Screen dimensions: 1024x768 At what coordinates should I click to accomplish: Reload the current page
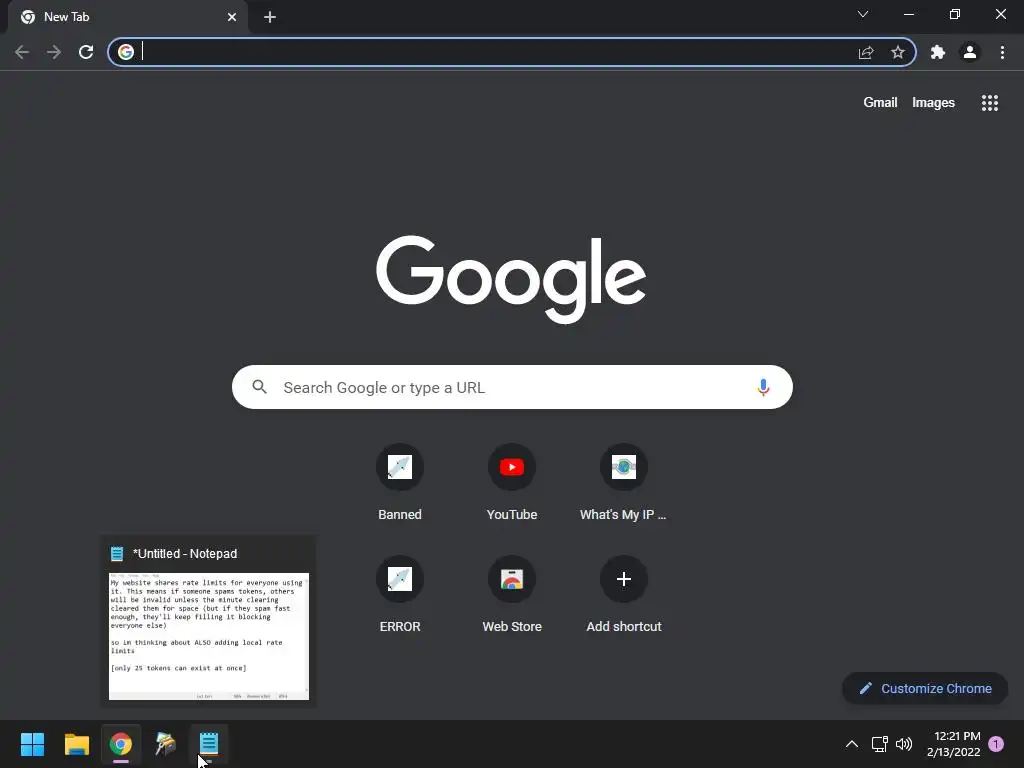click(86, 52)
